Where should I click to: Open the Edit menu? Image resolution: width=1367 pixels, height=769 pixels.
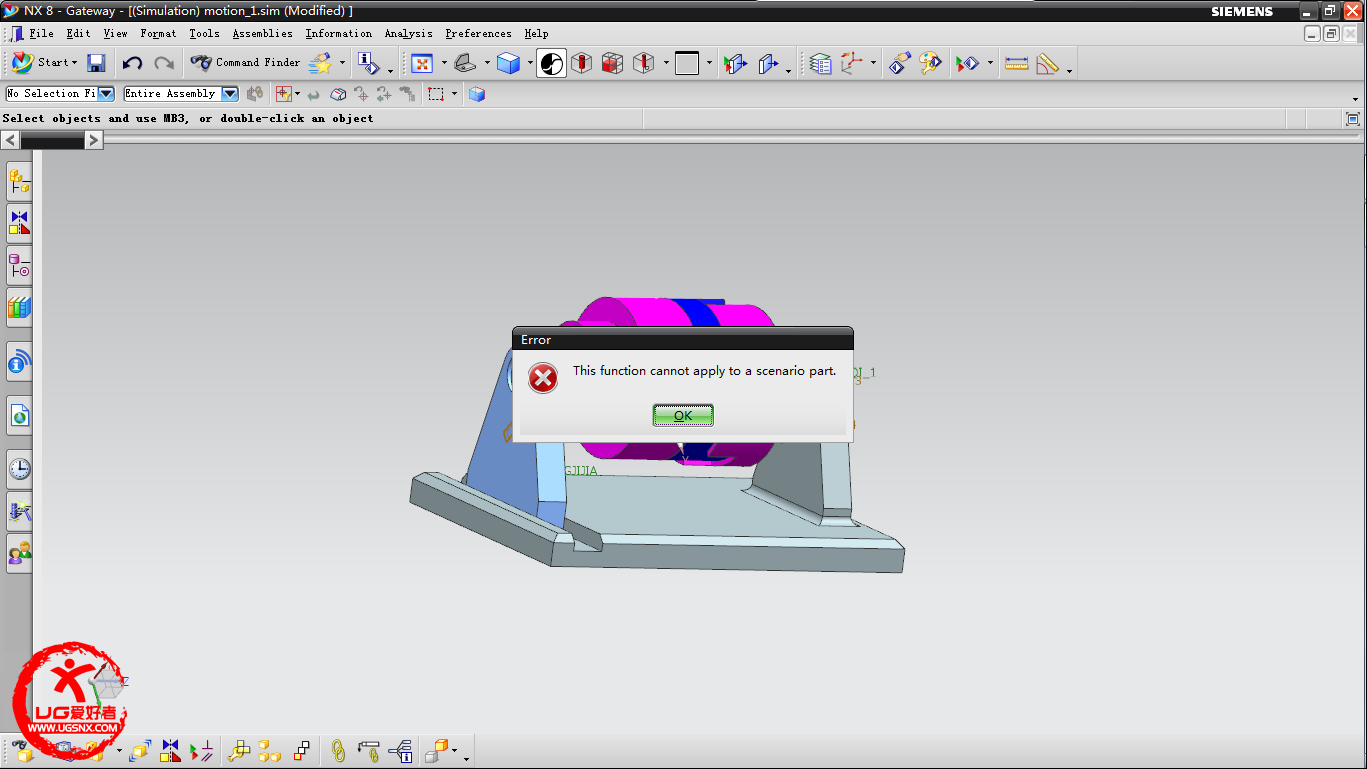[78, 33]
